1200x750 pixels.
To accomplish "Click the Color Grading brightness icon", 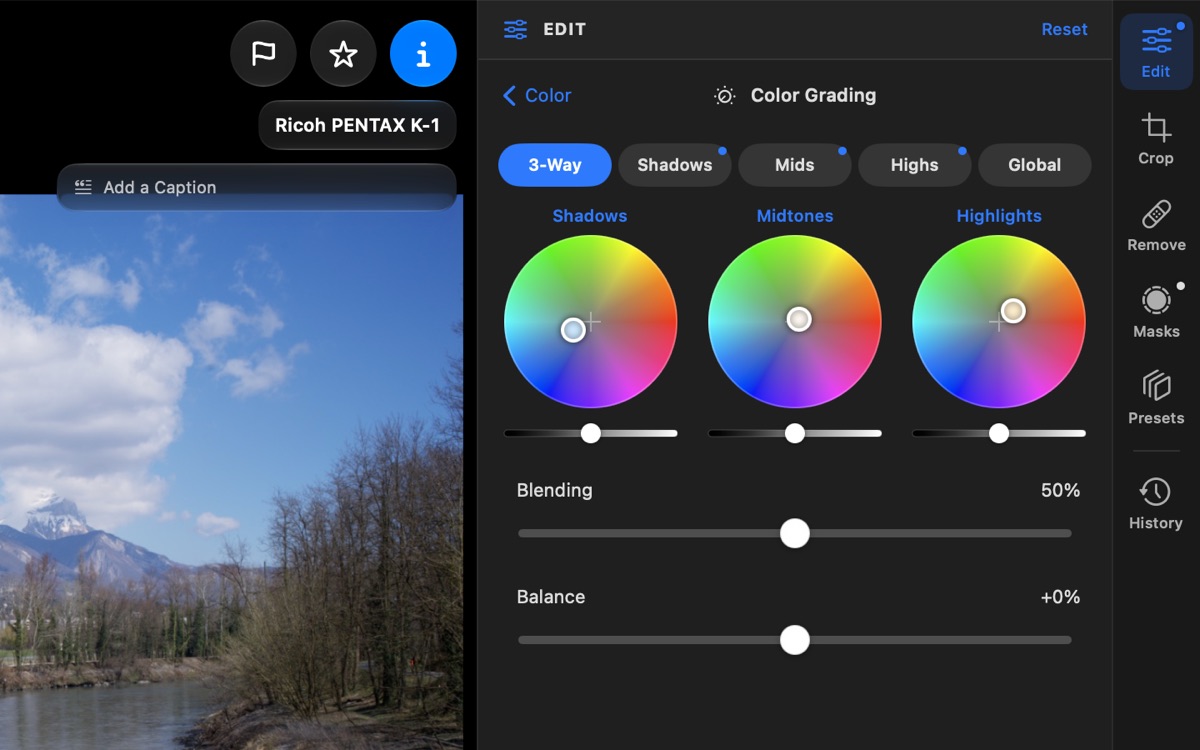I will pyautogui.click(x=725, y=96).
